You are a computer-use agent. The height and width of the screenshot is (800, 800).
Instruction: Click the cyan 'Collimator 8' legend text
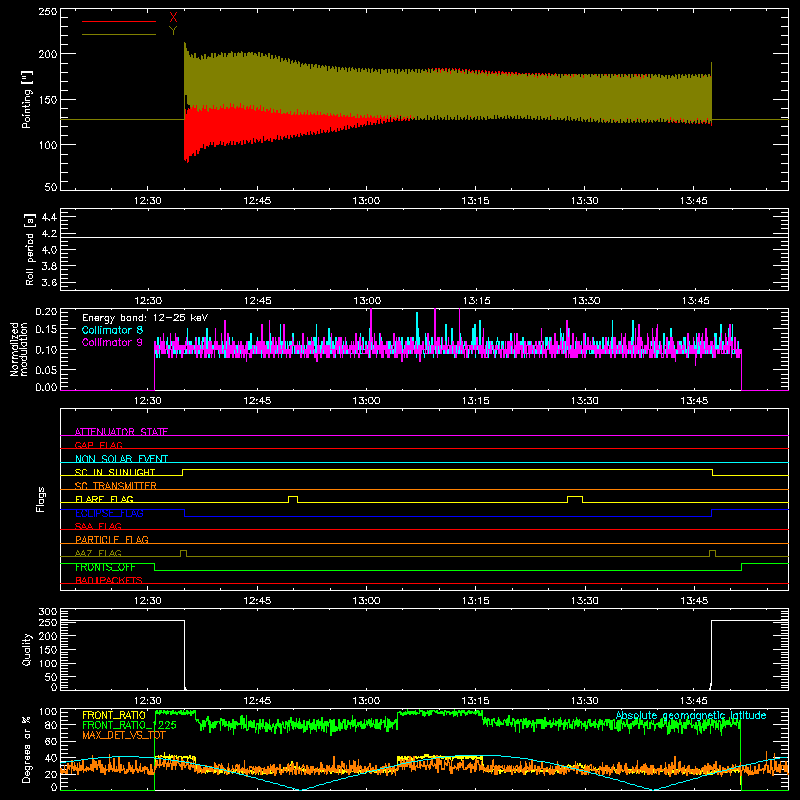click(x=112, y=330)
